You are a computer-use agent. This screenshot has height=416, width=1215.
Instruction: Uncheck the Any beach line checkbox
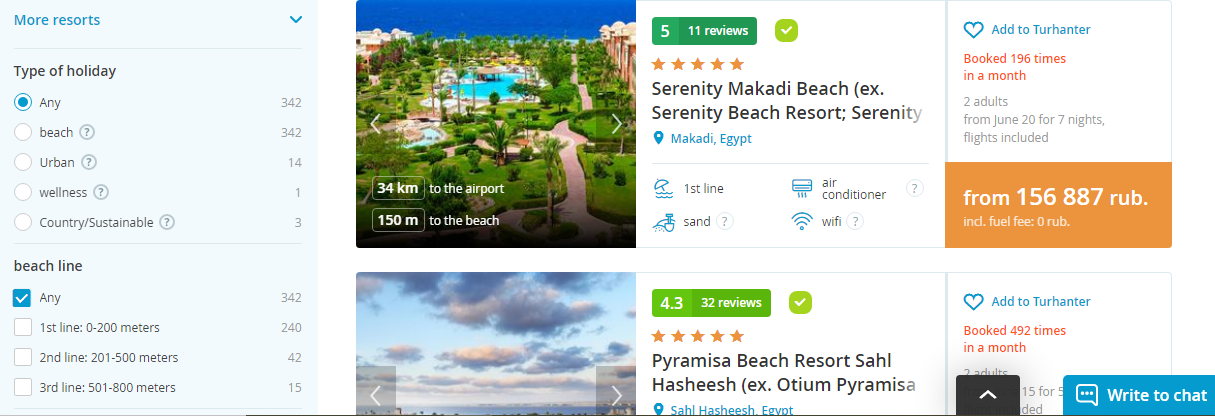point(23,297)
